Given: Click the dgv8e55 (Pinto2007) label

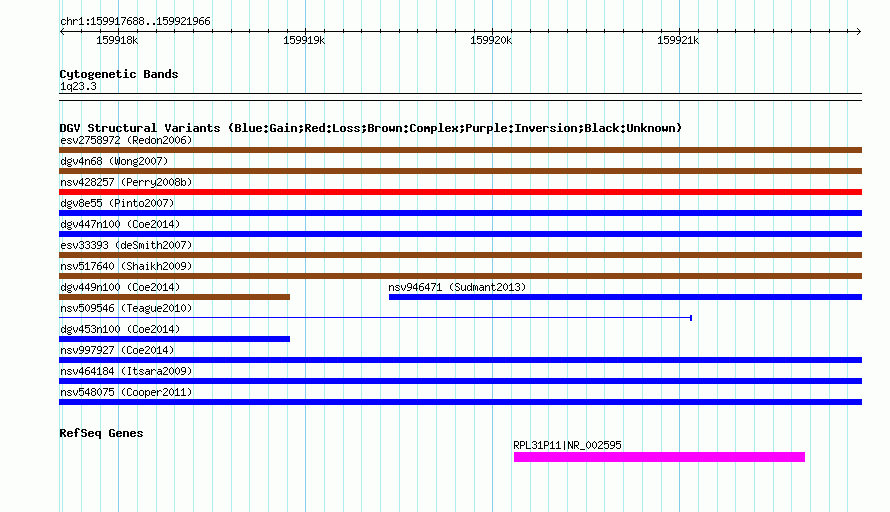Looking at the screenshot, I should tap(117, 203).
